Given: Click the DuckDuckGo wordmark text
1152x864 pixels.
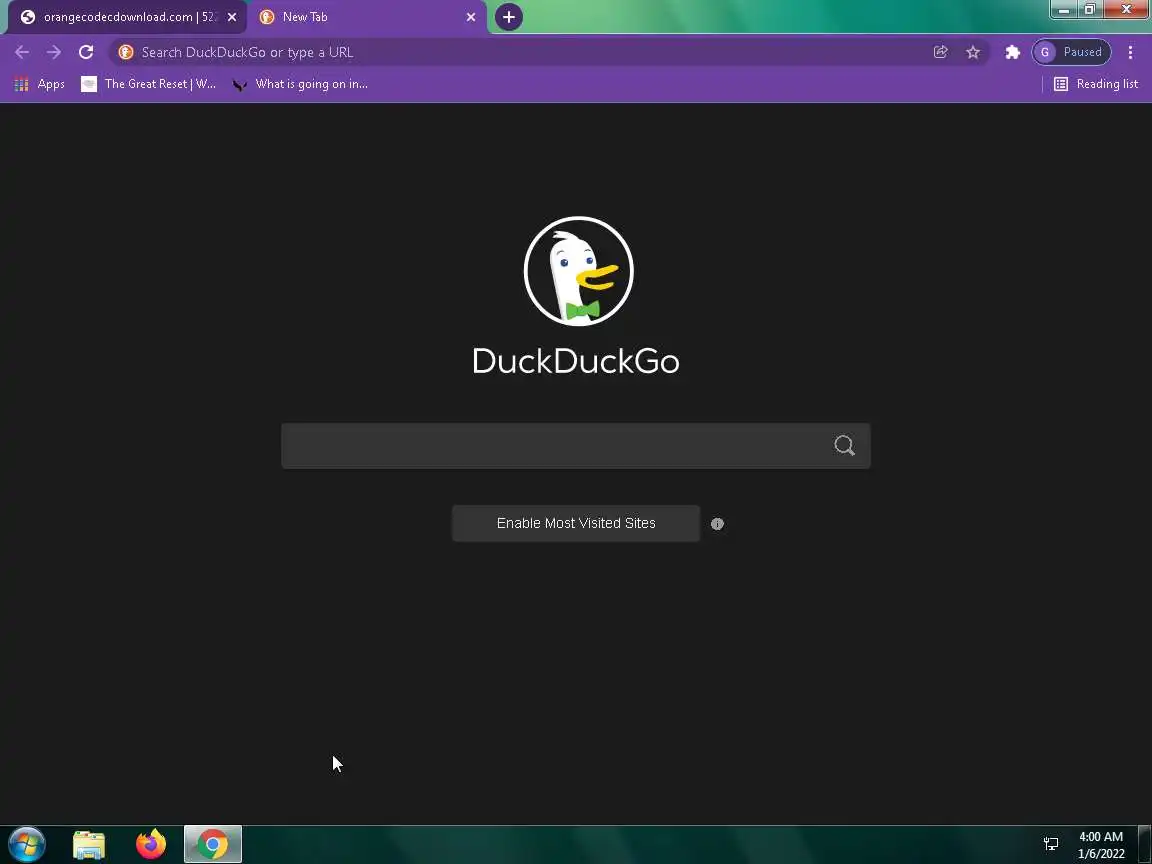Looking at the screenshot, I should 575,361.
